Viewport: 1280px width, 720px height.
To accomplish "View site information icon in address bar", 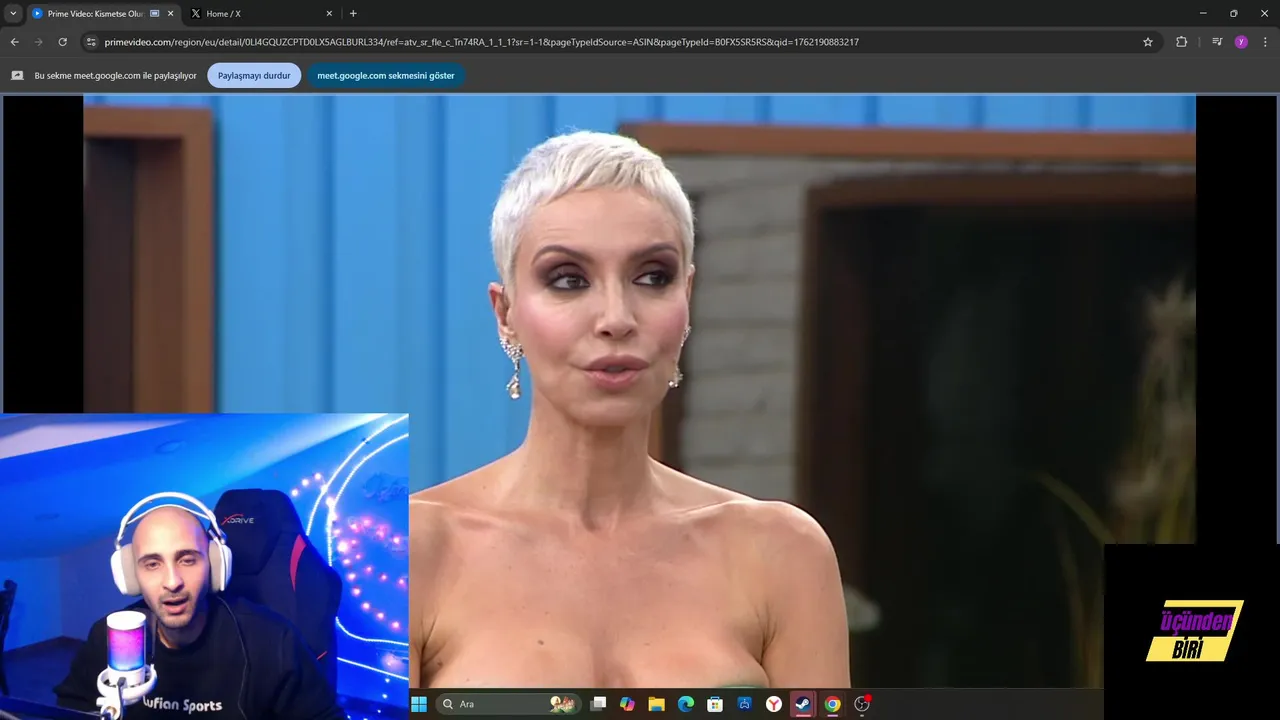I will pos(91,42).
